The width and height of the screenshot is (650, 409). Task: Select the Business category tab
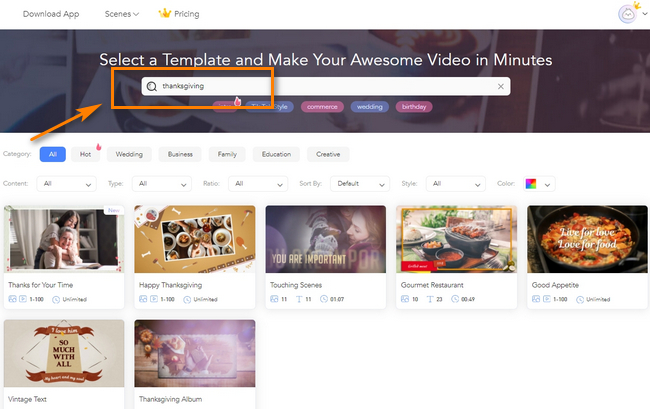pos(180,154)
